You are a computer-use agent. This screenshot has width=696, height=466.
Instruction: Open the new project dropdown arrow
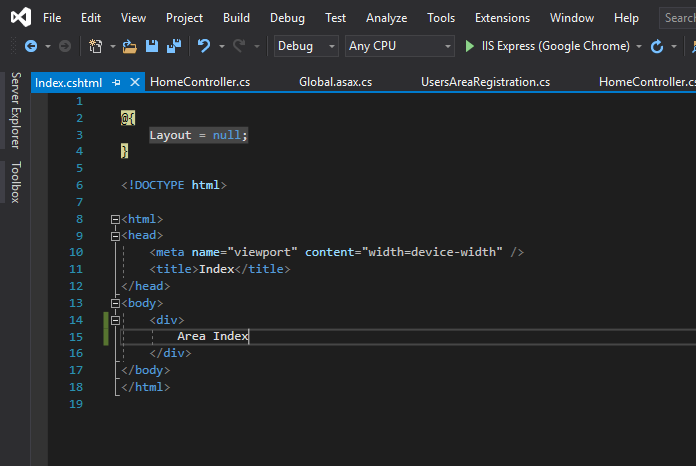click(113, 46)
